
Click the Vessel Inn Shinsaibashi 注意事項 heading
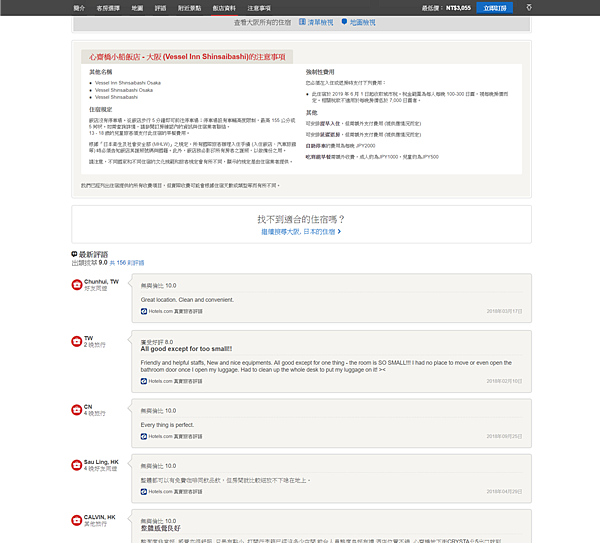click(187, 57)
